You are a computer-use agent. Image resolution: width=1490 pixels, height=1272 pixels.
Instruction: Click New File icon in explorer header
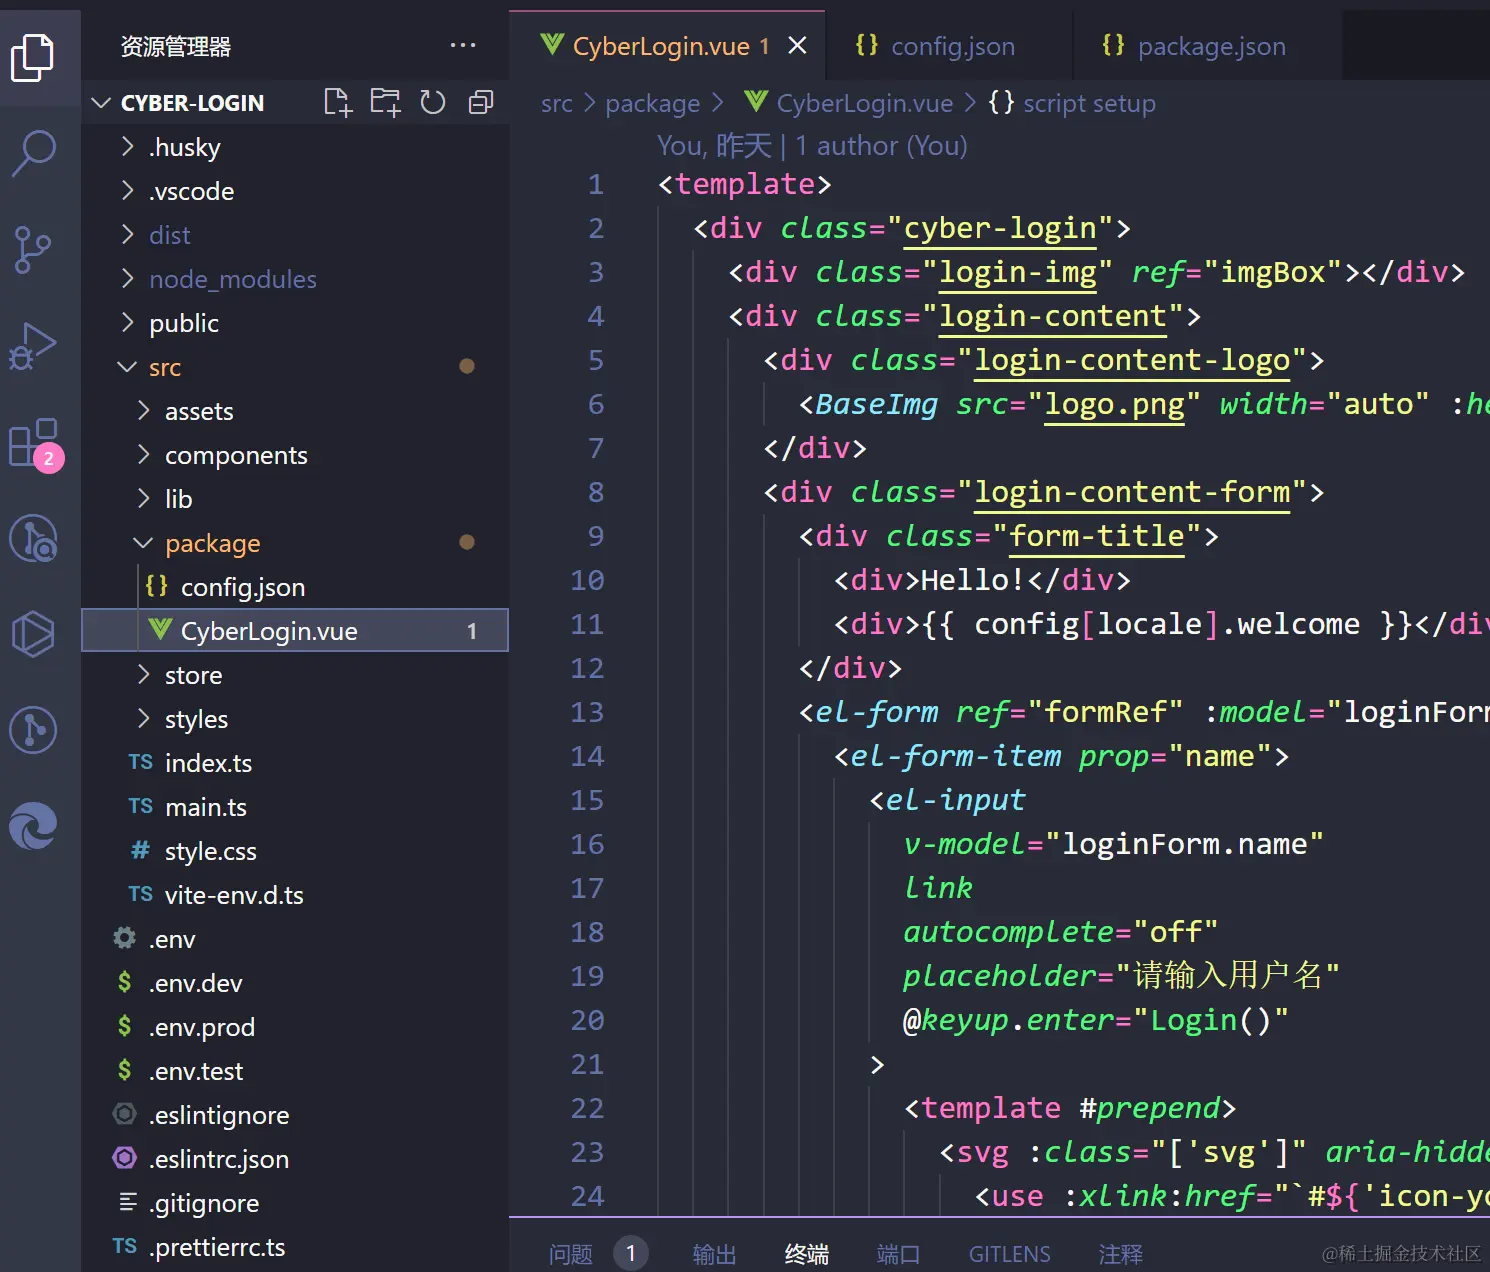click(338, 102)
